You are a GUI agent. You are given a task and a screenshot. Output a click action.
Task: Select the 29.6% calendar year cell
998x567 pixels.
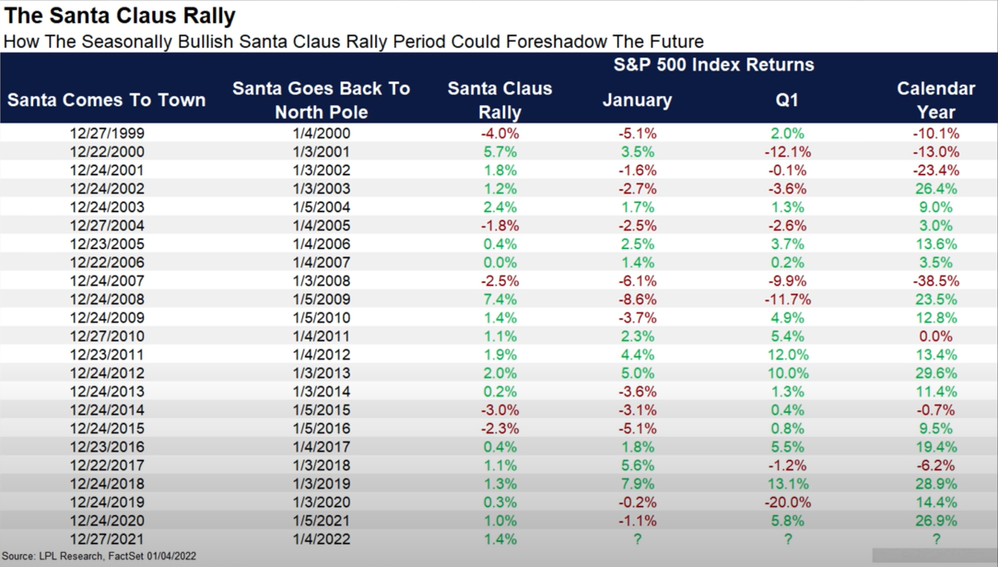(x=935, y=373)
